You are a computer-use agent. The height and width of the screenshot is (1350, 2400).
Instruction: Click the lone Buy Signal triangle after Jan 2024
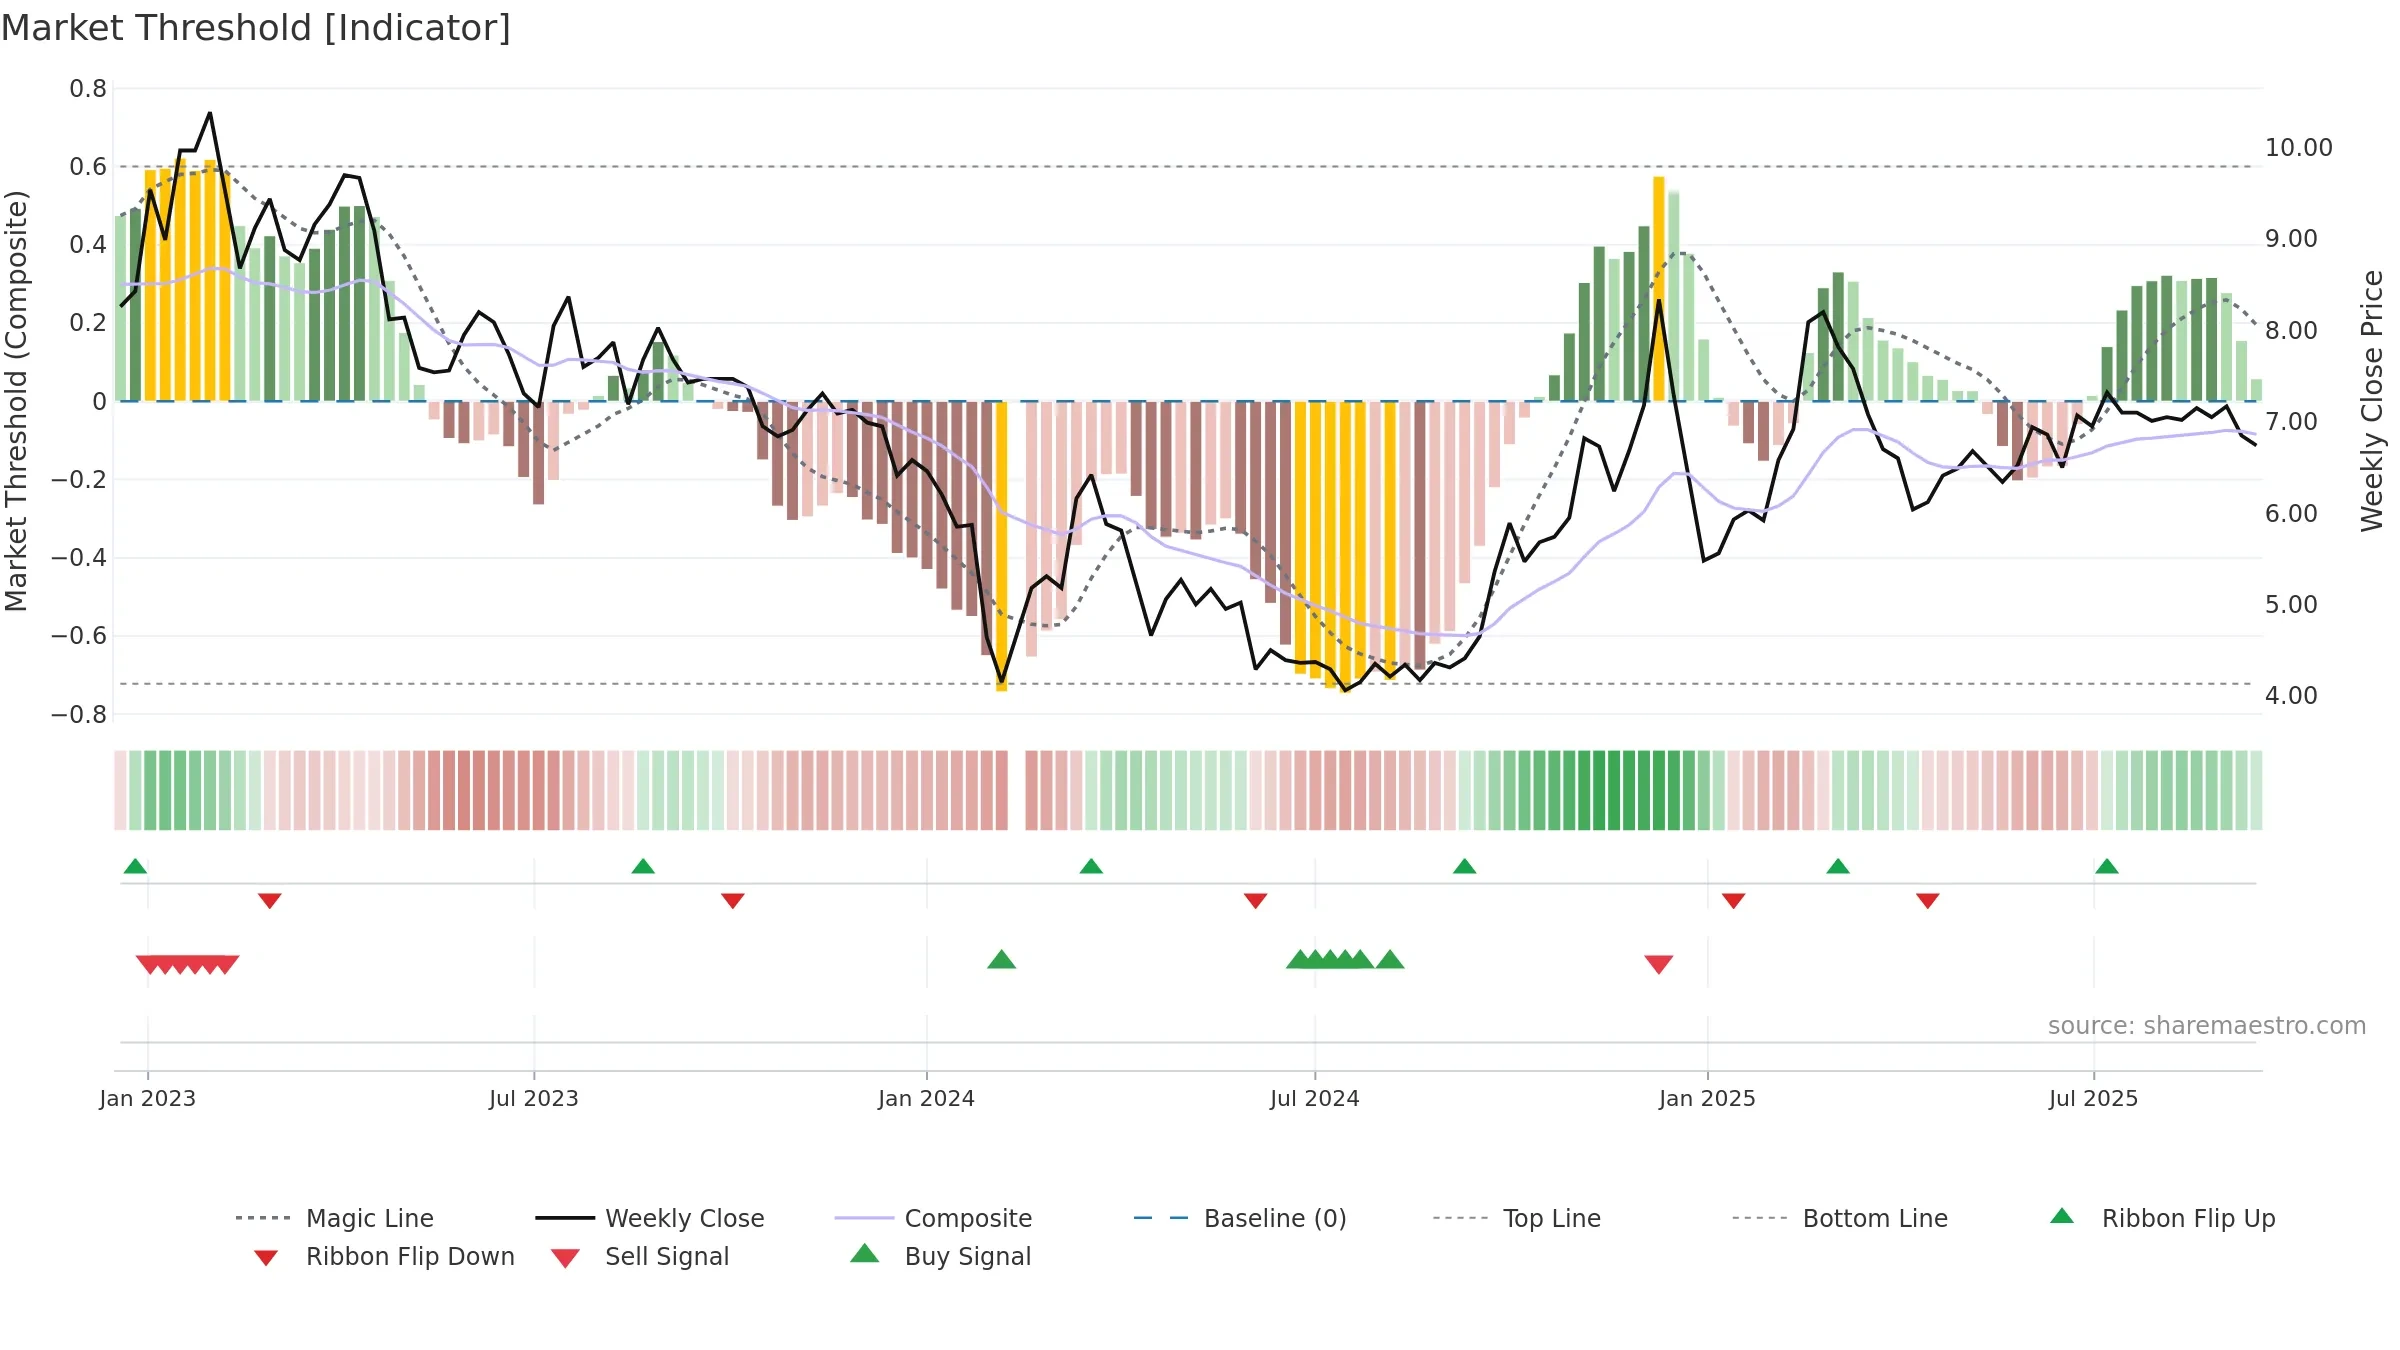click(1001, 959)
